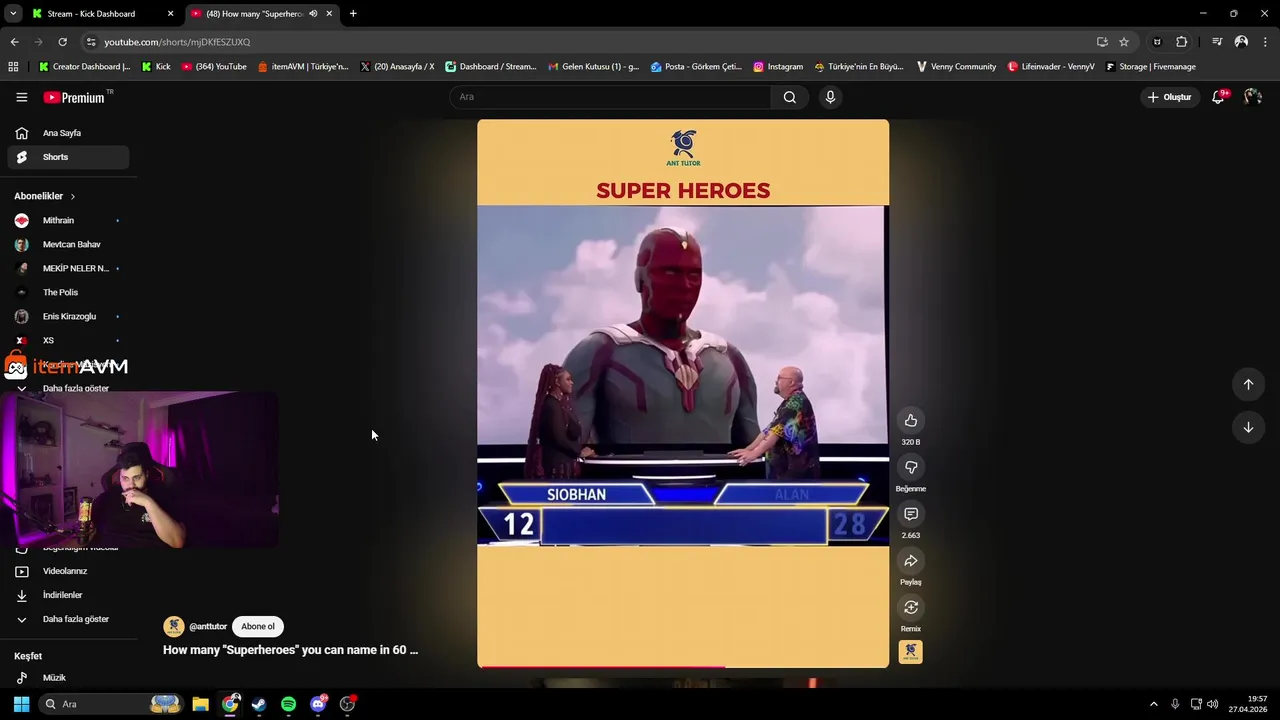Viewport: 1280px width, 720px height.
Task: Start voice search with microphone icon
Action: tap(830, 97)
